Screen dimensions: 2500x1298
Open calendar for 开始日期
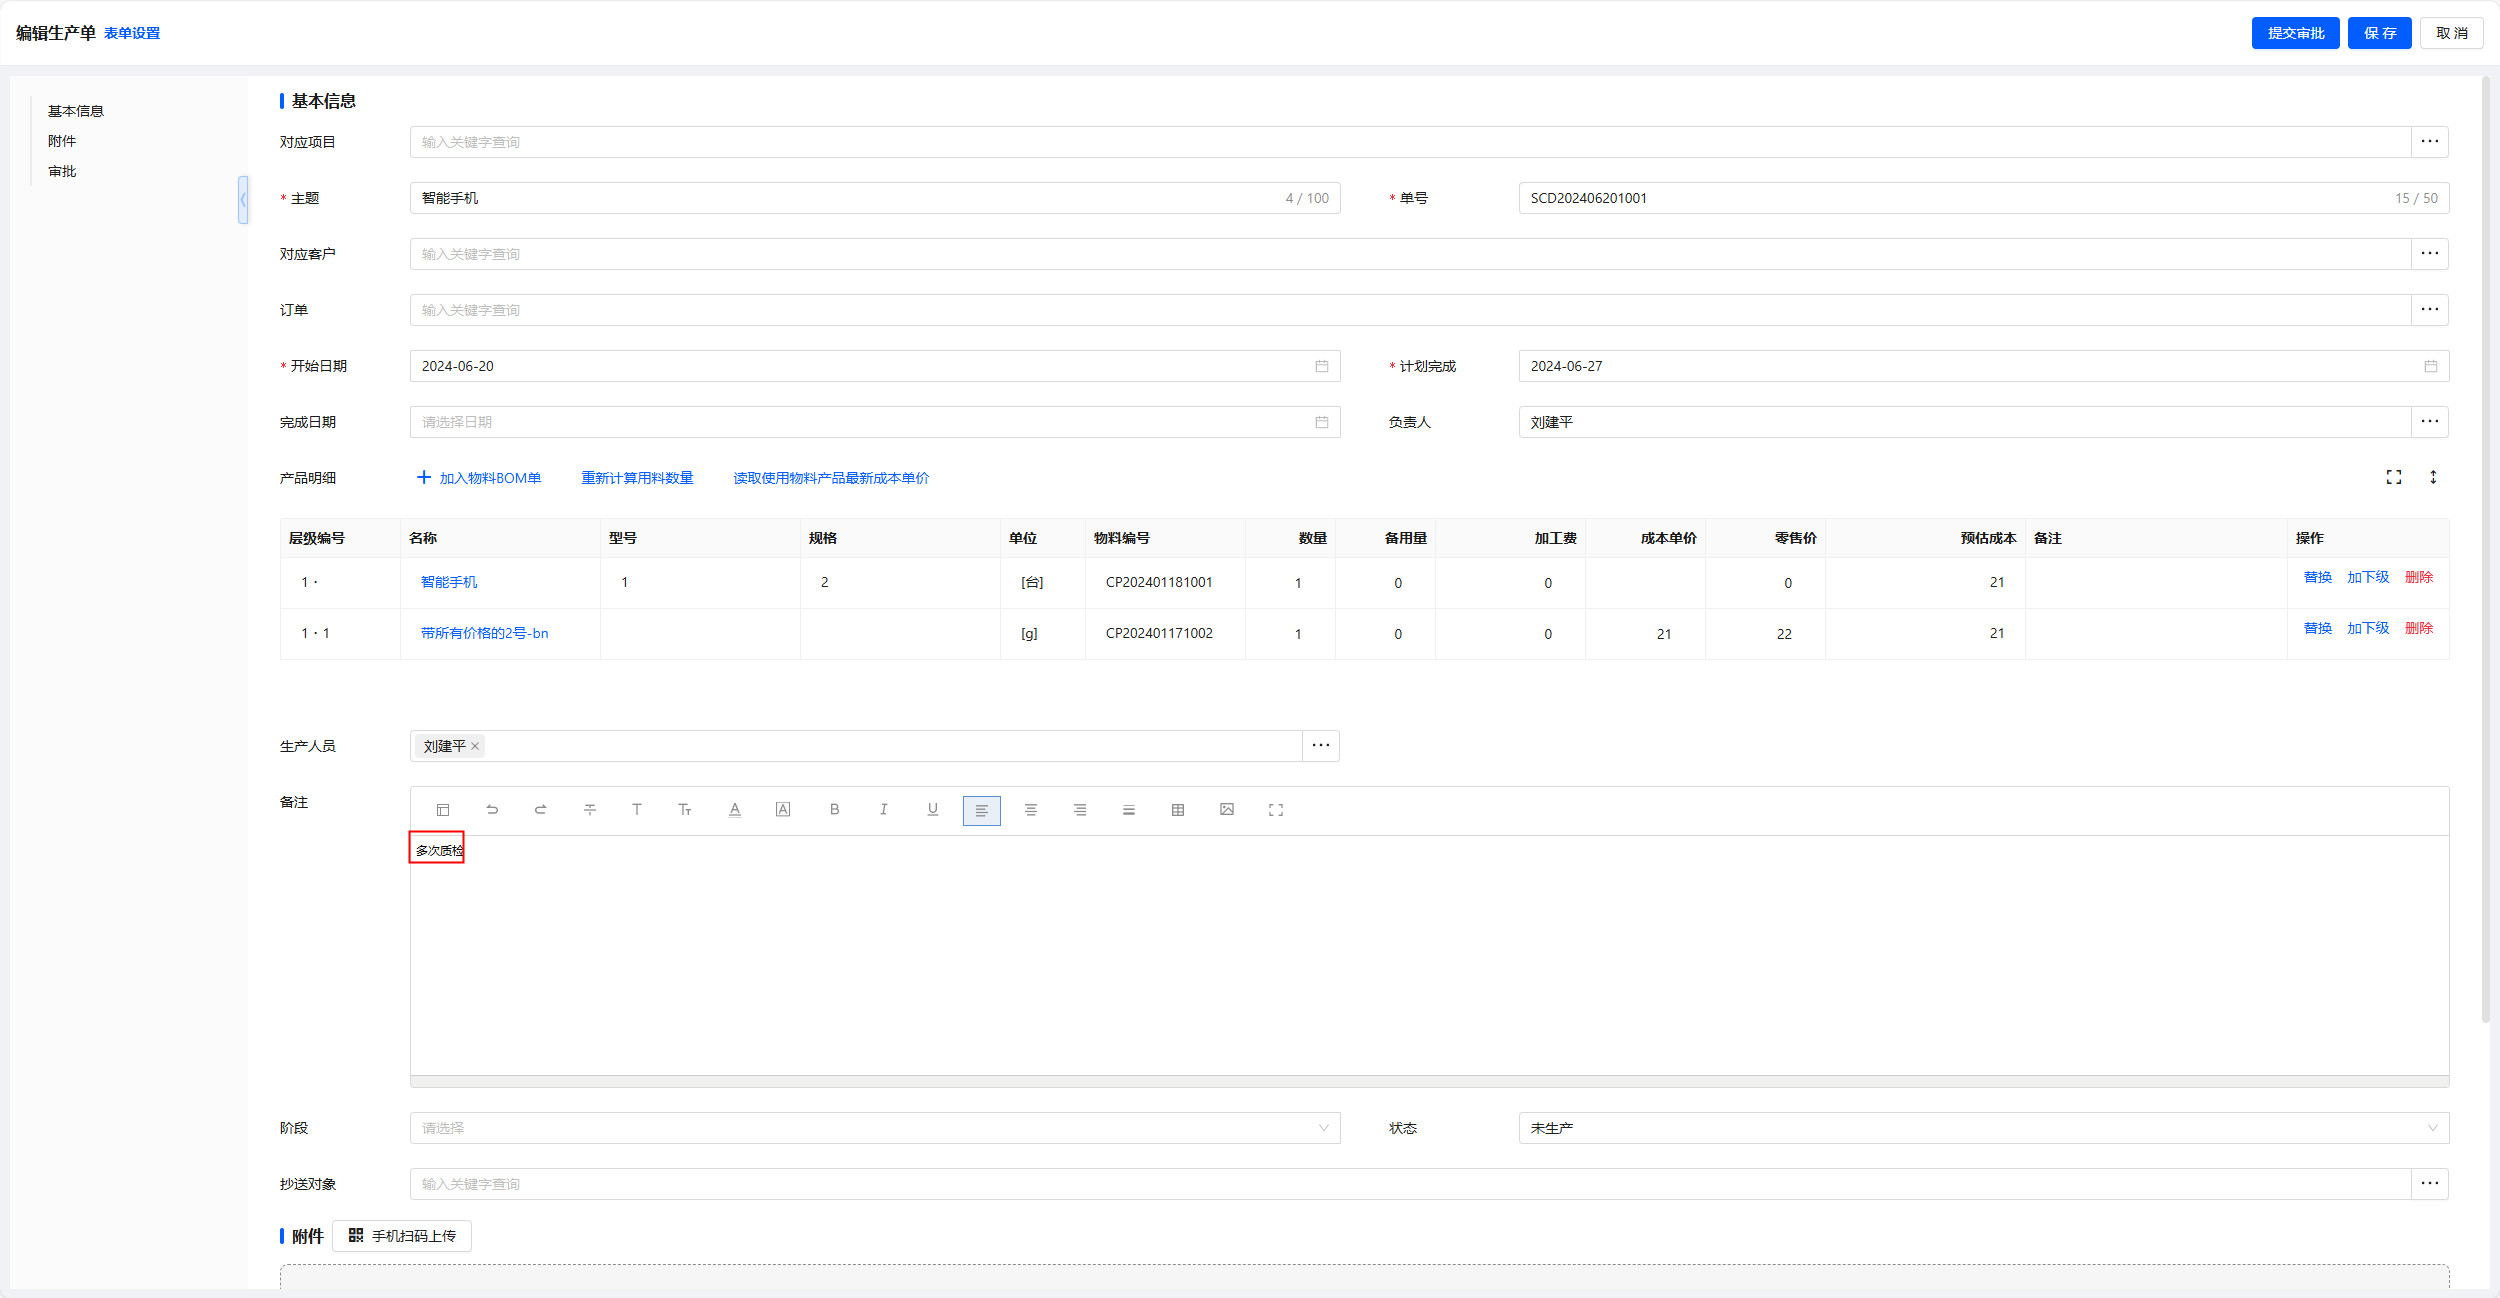[1322, 366]
